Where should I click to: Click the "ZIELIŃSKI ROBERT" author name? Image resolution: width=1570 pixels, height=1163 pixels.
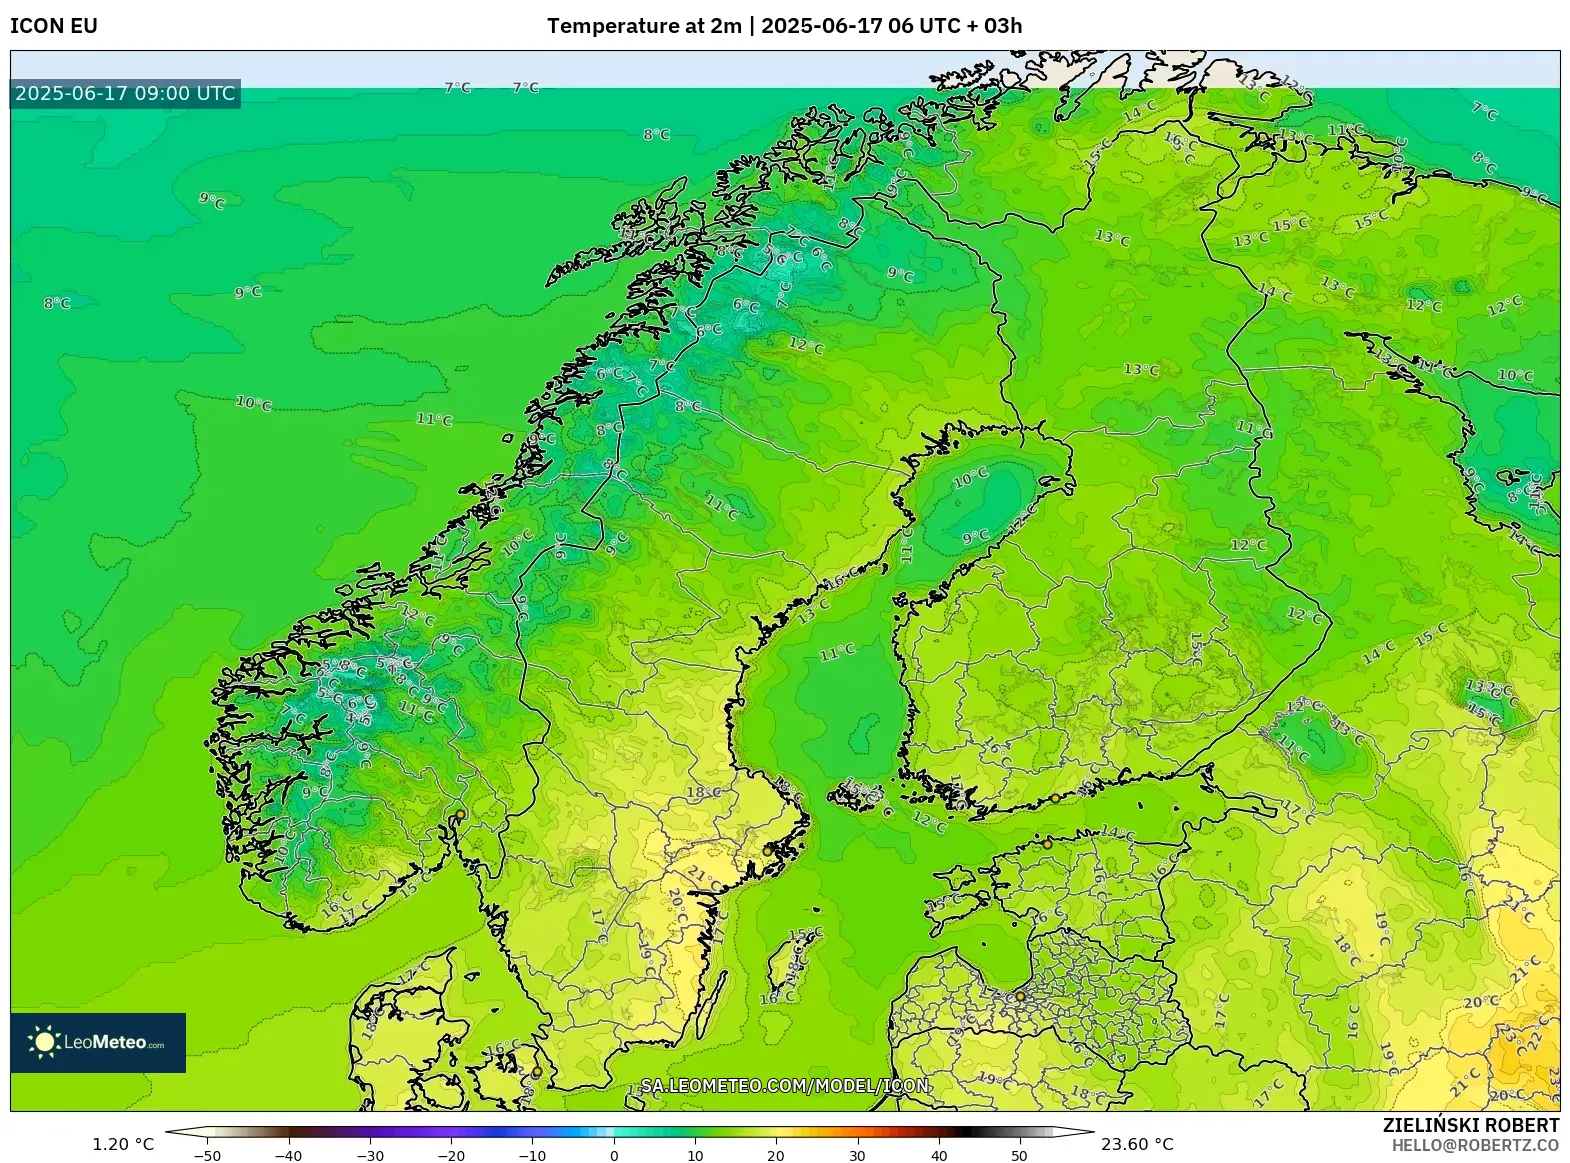(1471, 1125)
